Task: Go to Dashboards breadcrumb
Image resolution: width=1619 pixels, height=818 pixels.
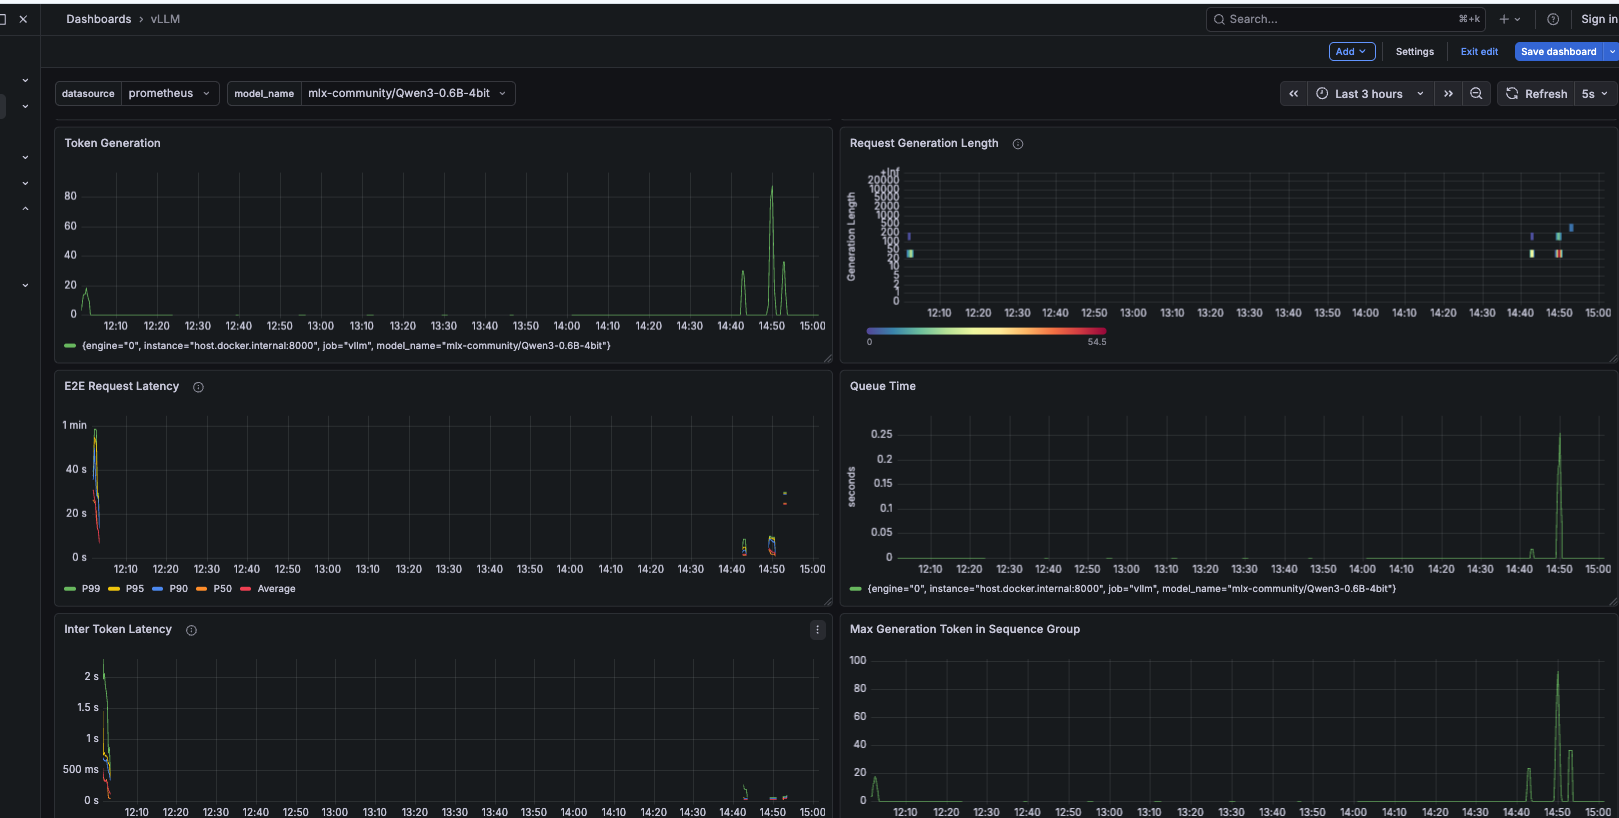Action: (x=98, y=19)
